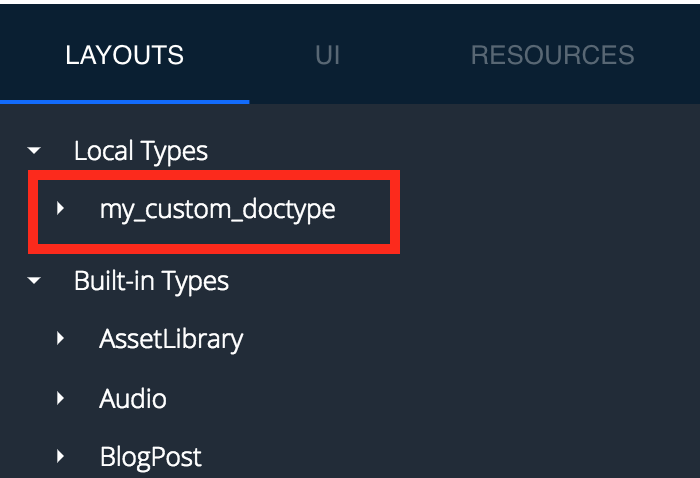Select the Audio document type
This screenshot has height=478, width=700.
(133, 399)
